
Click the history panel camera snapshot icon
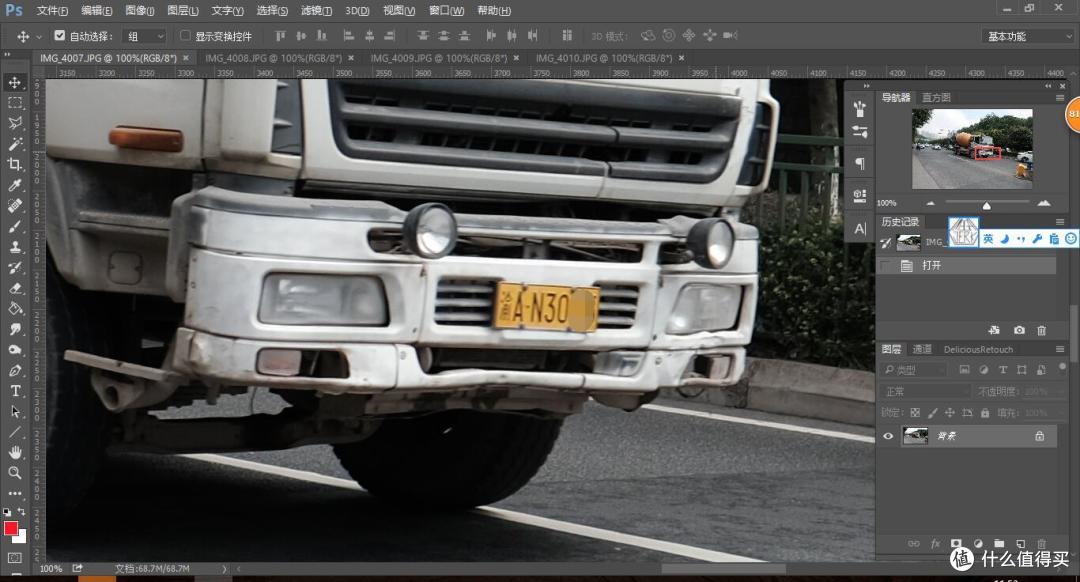pos(1019,330)
